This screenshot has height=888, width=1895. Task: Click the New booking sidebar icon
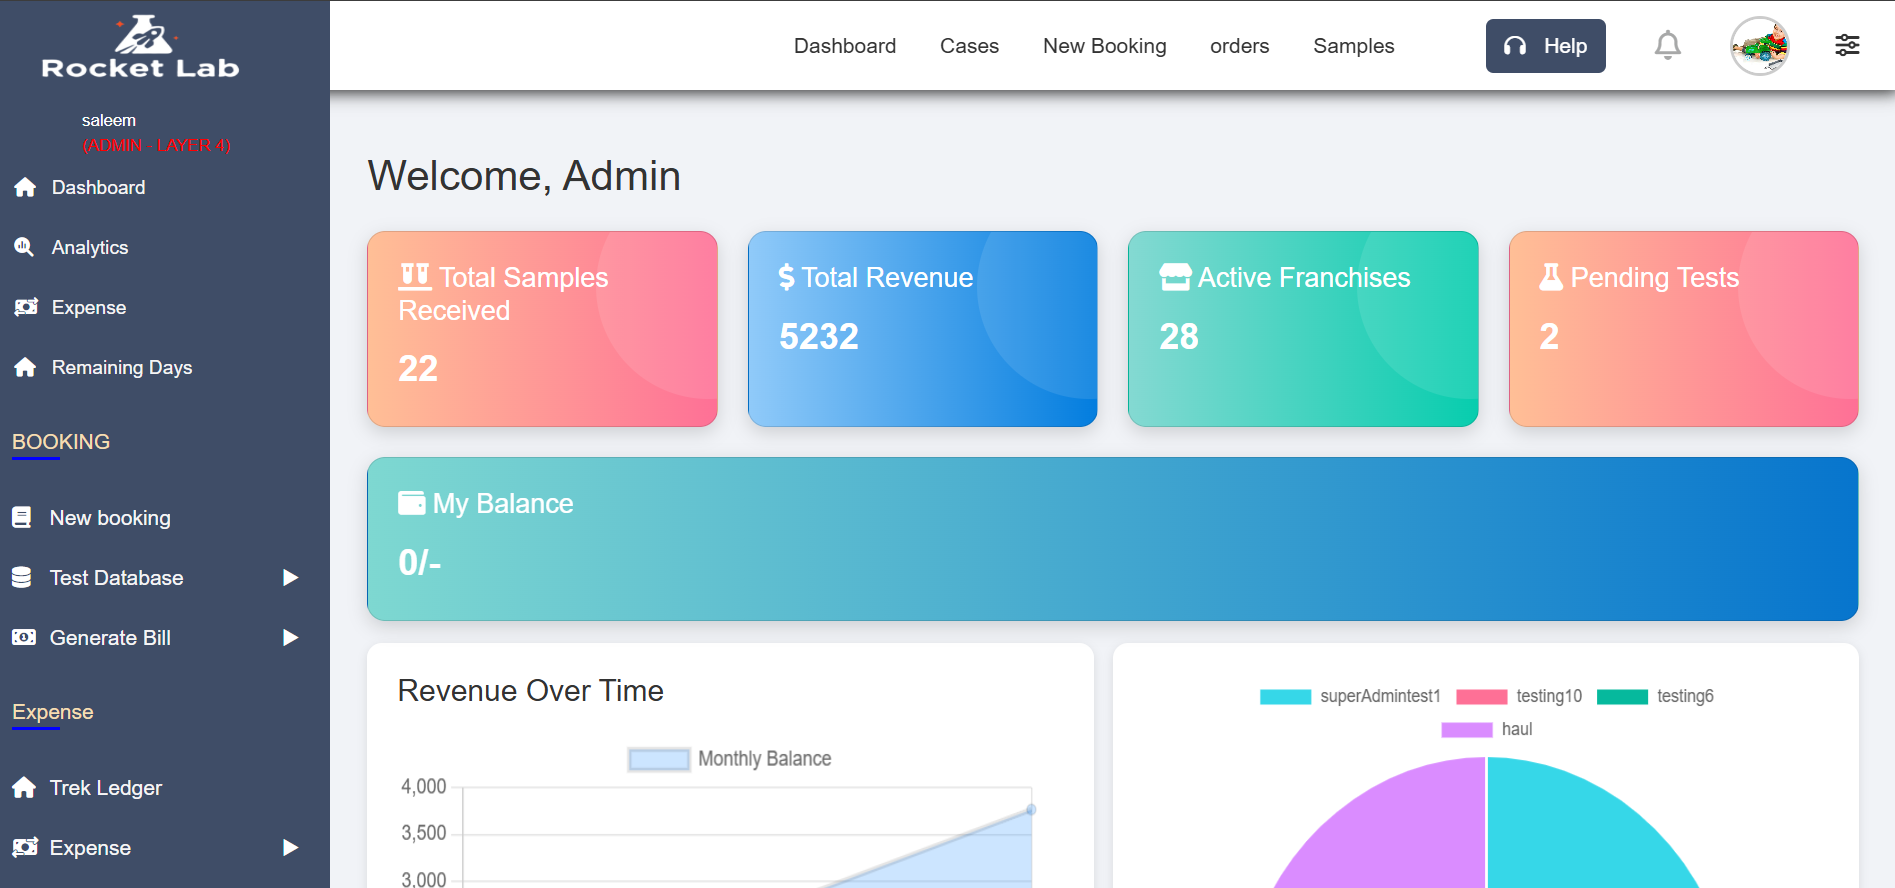click(x=22, y=518)
